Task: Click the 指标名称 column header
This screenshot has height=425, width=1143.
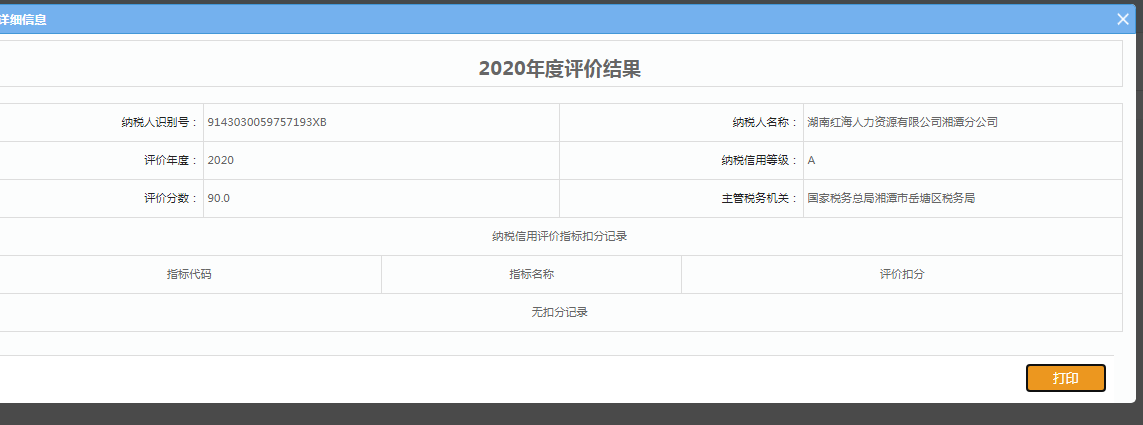Action: pos(531,275)
